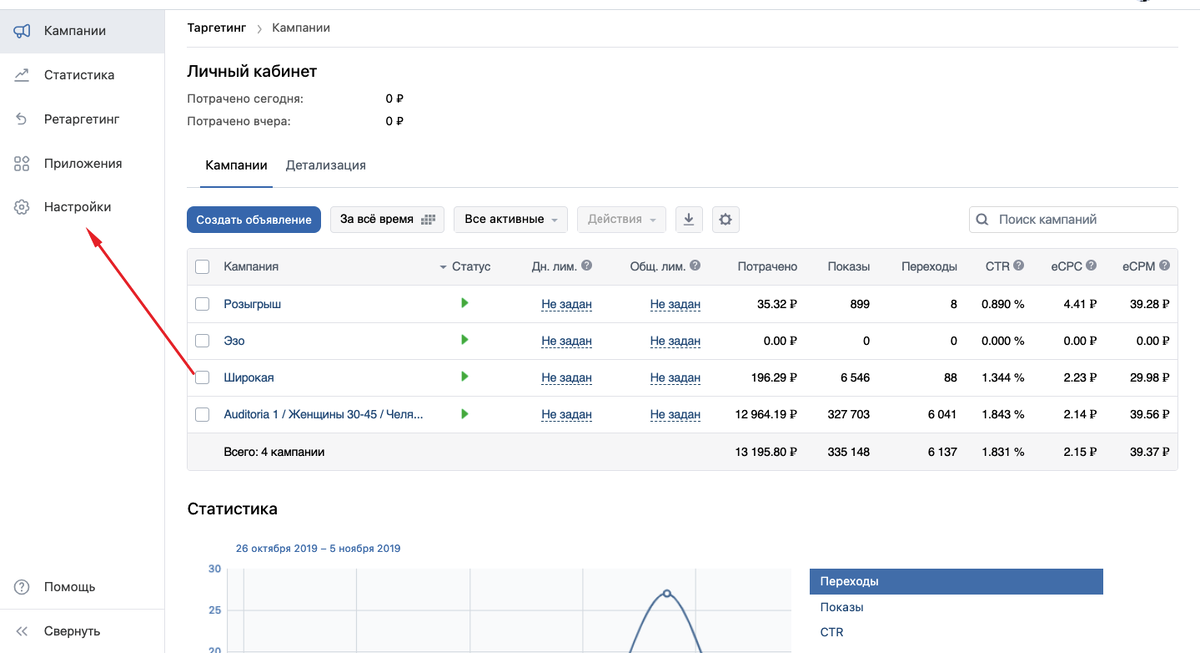Sort table by Показы column header
The width and height of the screenshot is (1200, 653).
pyautogui.click(x=849, y=267)
